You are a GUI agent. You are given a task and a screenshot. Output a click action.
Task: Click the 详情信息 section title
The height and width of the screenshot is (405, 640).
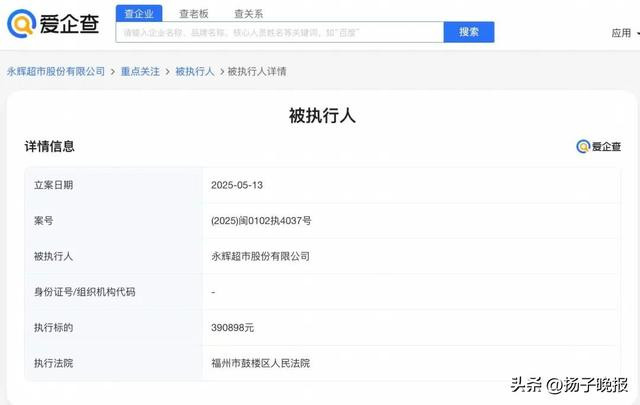click(x=49, y=147)
